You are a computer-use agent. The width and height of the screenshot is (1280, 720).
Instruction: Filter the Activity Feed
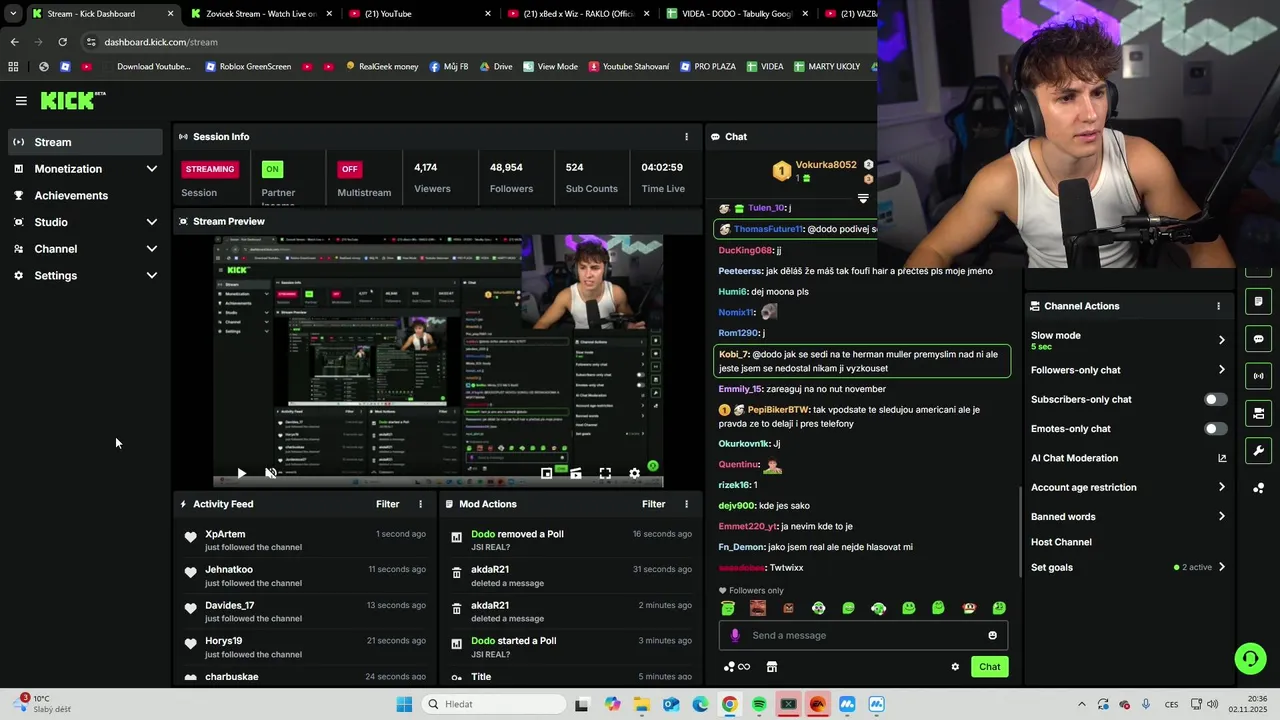[x=387, y=505]
